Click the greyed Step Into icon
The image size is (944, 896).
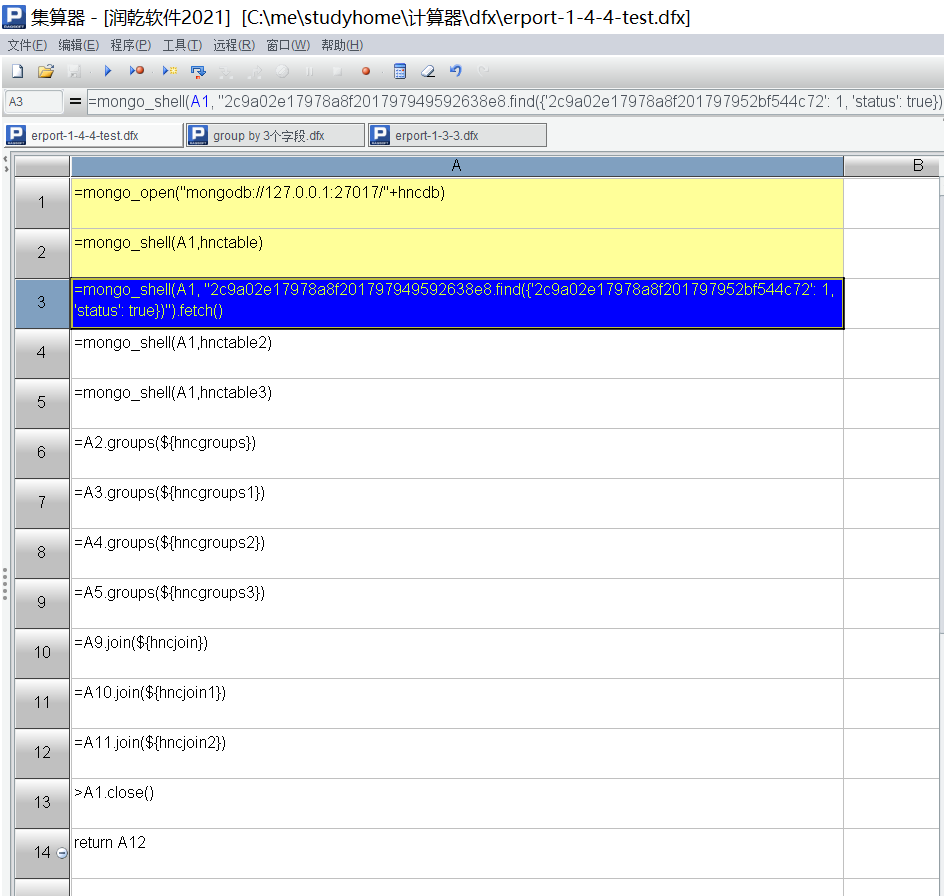point(226,72)
